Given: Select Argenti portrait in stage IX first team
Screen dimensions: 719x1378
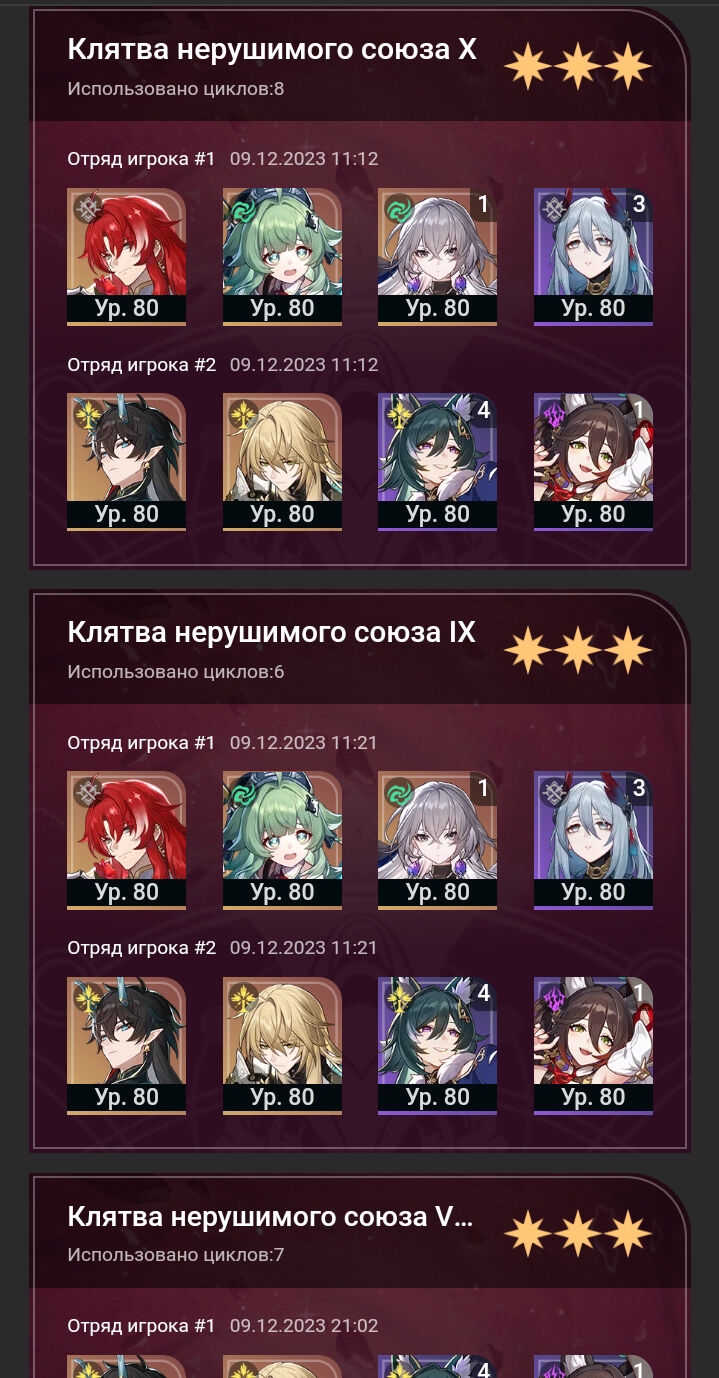Looking at the screenshot, I should 126,840.
